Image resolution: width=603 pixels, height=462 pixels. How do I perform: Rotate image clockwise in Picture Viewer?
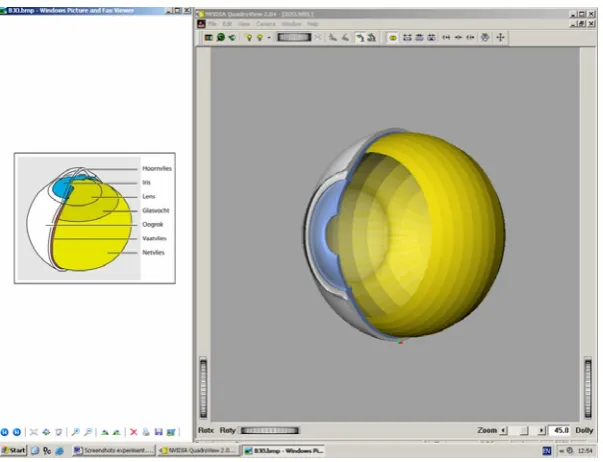(x=105, y=432)
